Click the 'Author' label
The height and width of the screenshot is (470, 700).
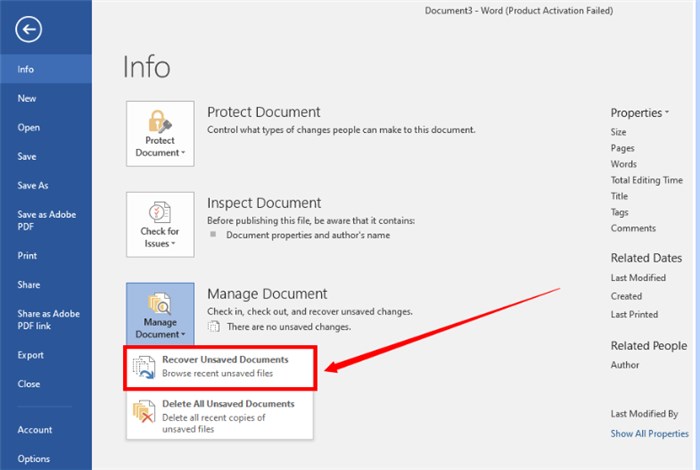pyautogui.click(x=625, y=365)
